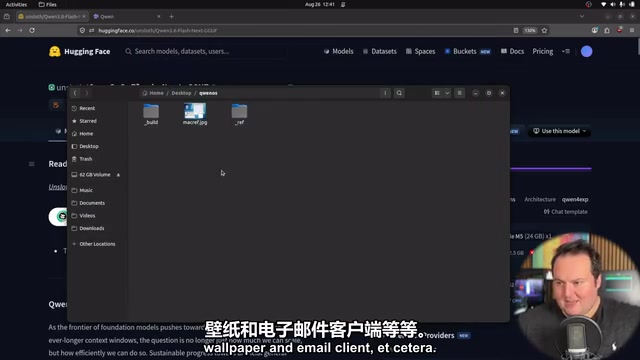Open the user avatar profile menu
Viewport: 640px width, 360px height.
[x=587, y=51]
